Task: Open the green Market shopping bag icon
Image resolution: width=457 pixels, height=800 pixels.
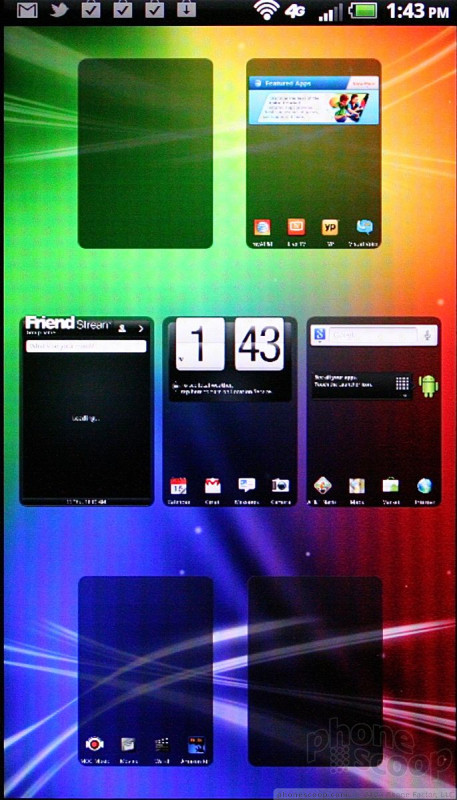Action: 391,485
